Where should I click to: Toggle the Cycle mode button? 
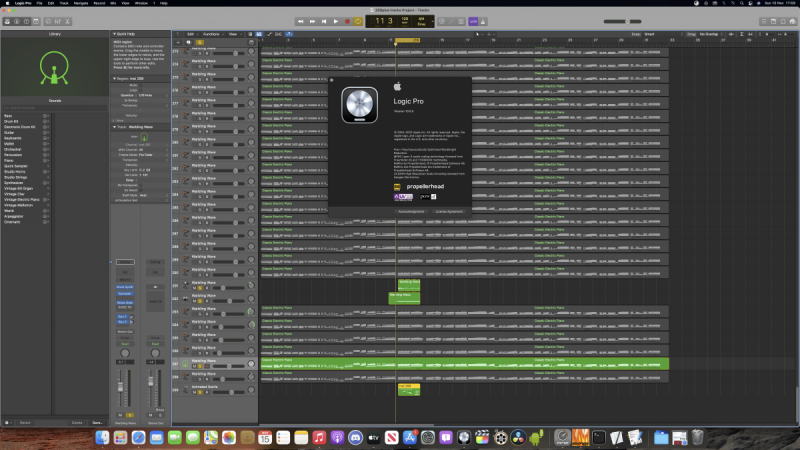point(359,20)
